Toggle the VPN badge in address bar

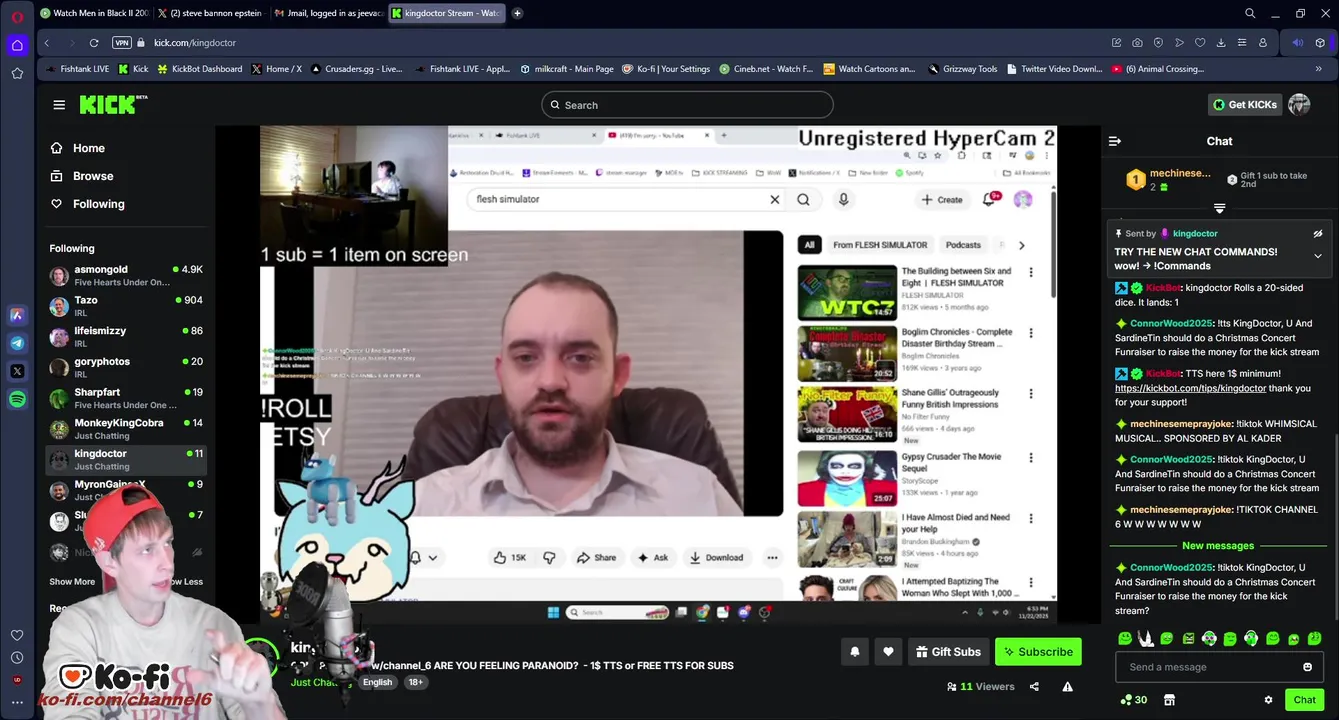coord(122,43)
